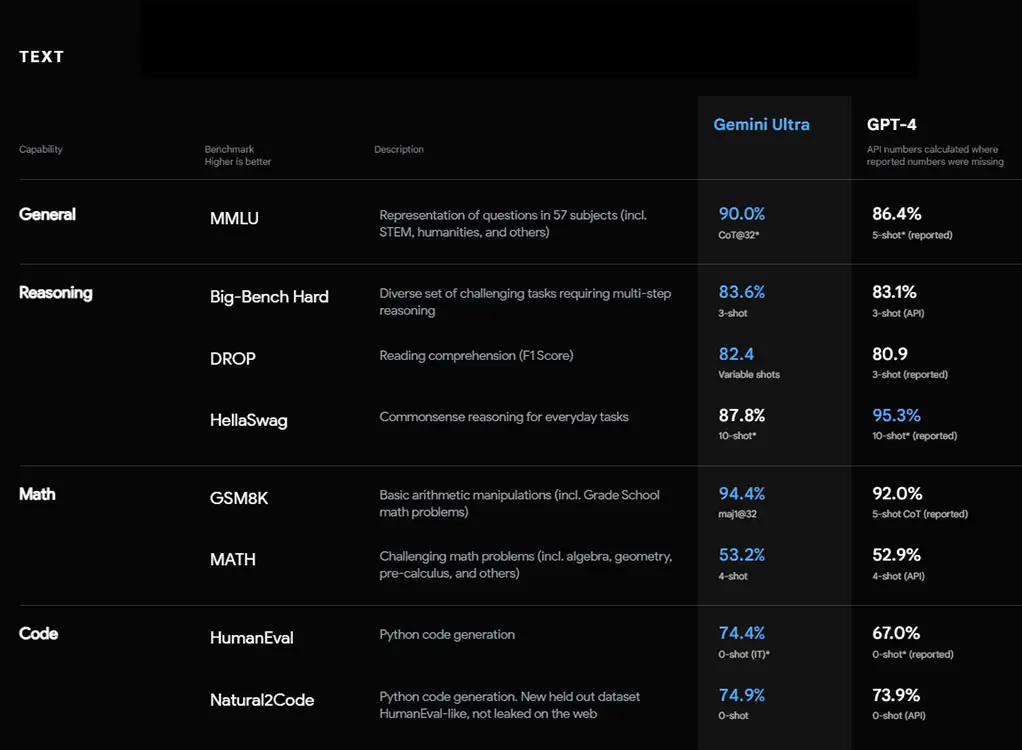Click the '5-shot* (reported)' MMLU note
This screenshot has height=750, width=1022.
point(912,235)
